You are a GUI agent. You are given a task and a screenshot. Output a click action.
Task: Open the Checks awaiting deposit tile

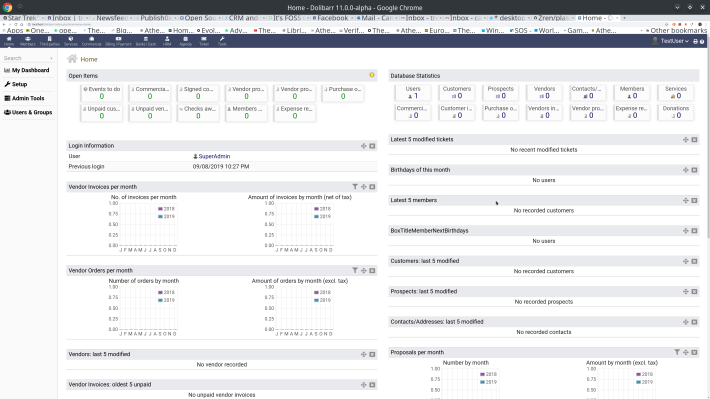point(198,112)
